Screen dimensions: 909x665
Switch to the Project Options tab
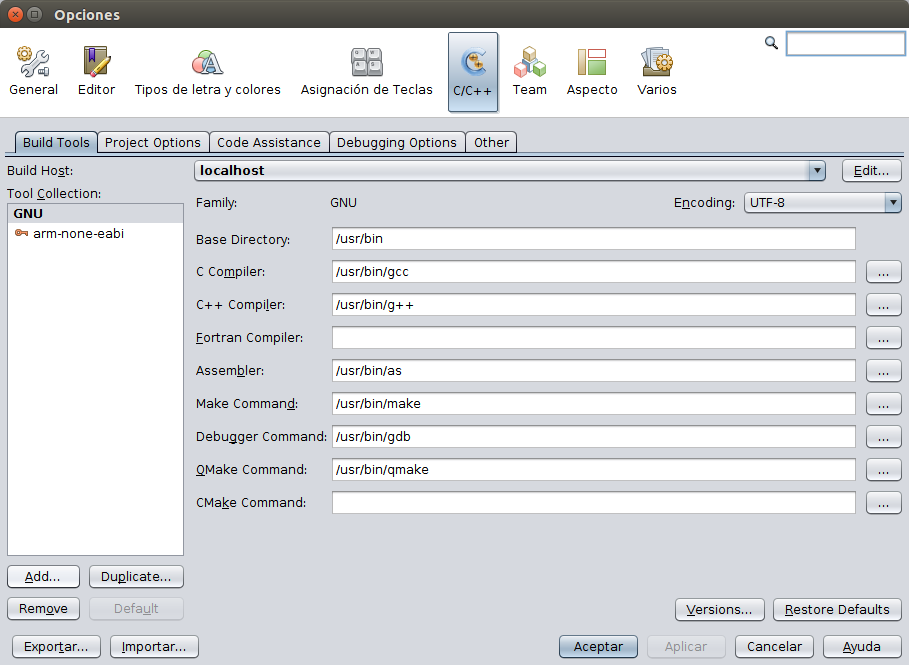152,142
